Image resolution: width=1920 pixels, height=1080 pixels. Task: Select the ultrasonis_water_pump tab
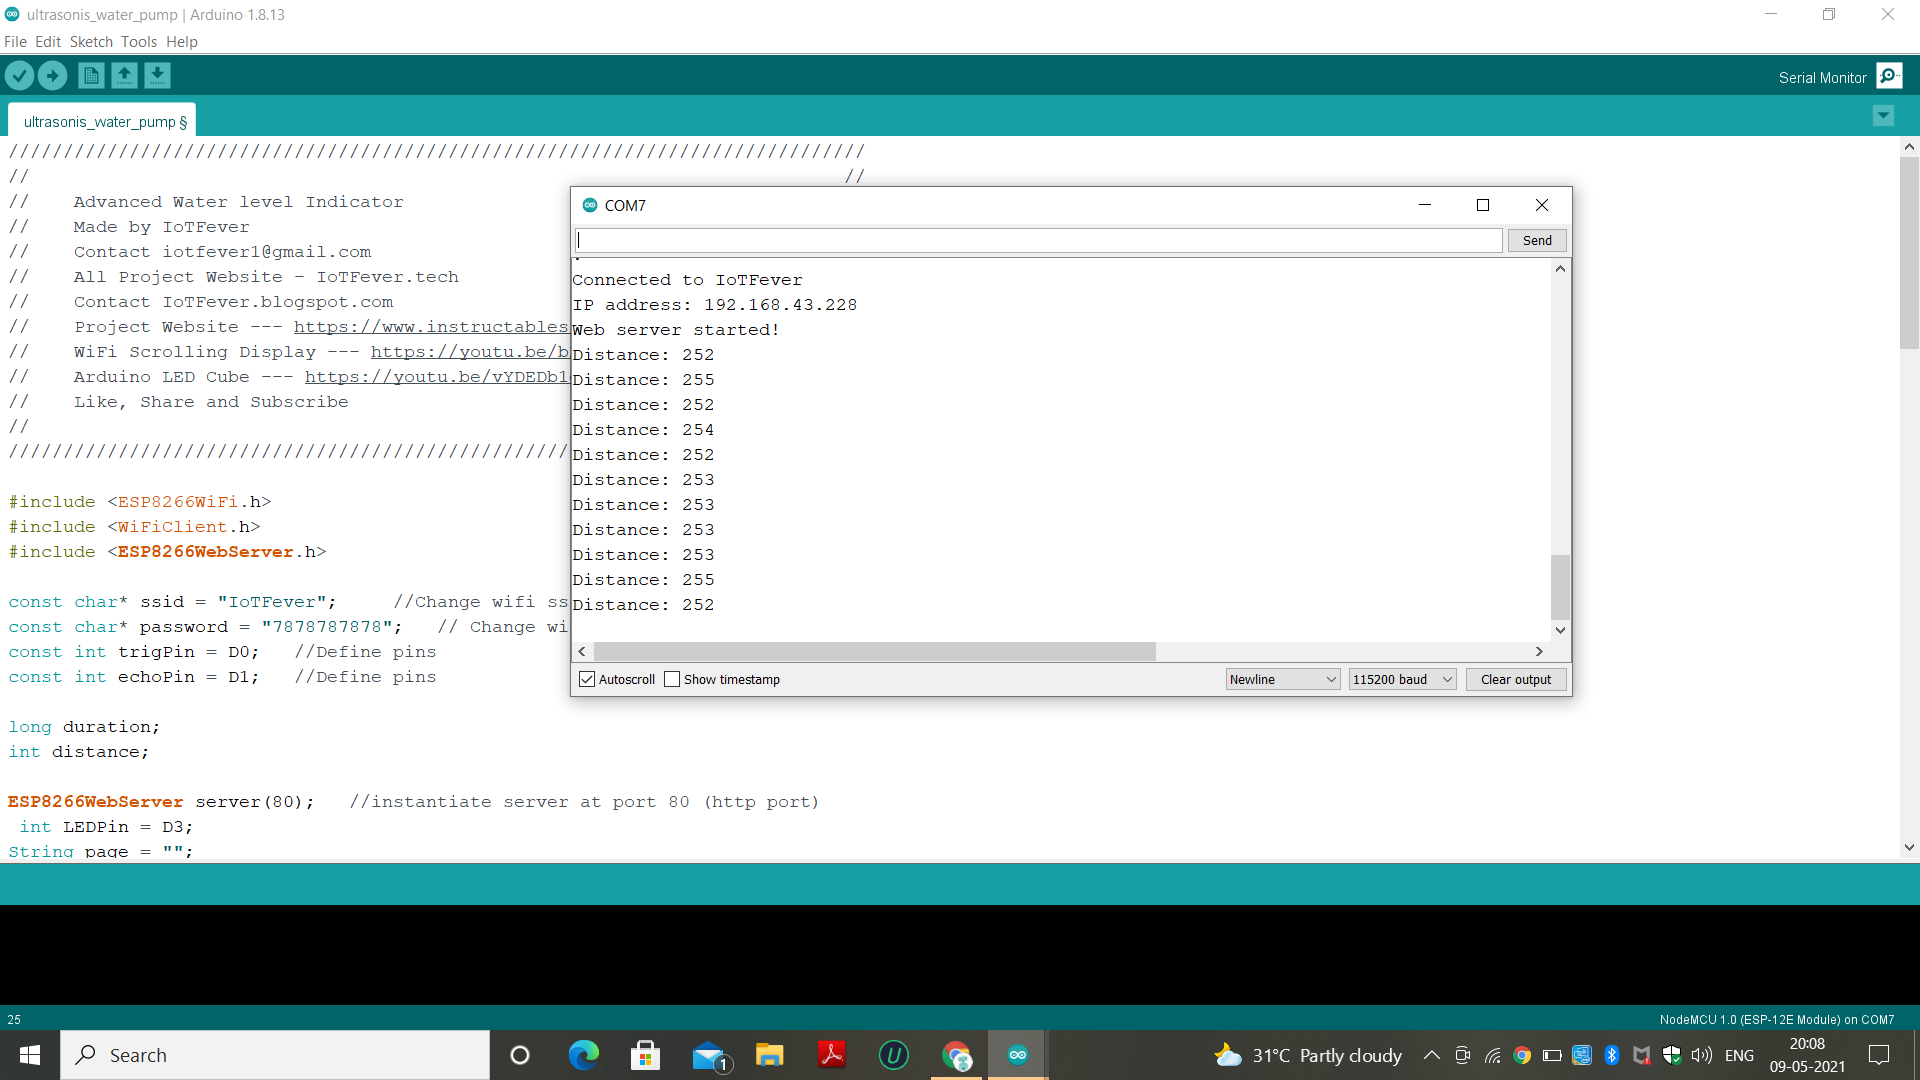click(x=104, y=121)
